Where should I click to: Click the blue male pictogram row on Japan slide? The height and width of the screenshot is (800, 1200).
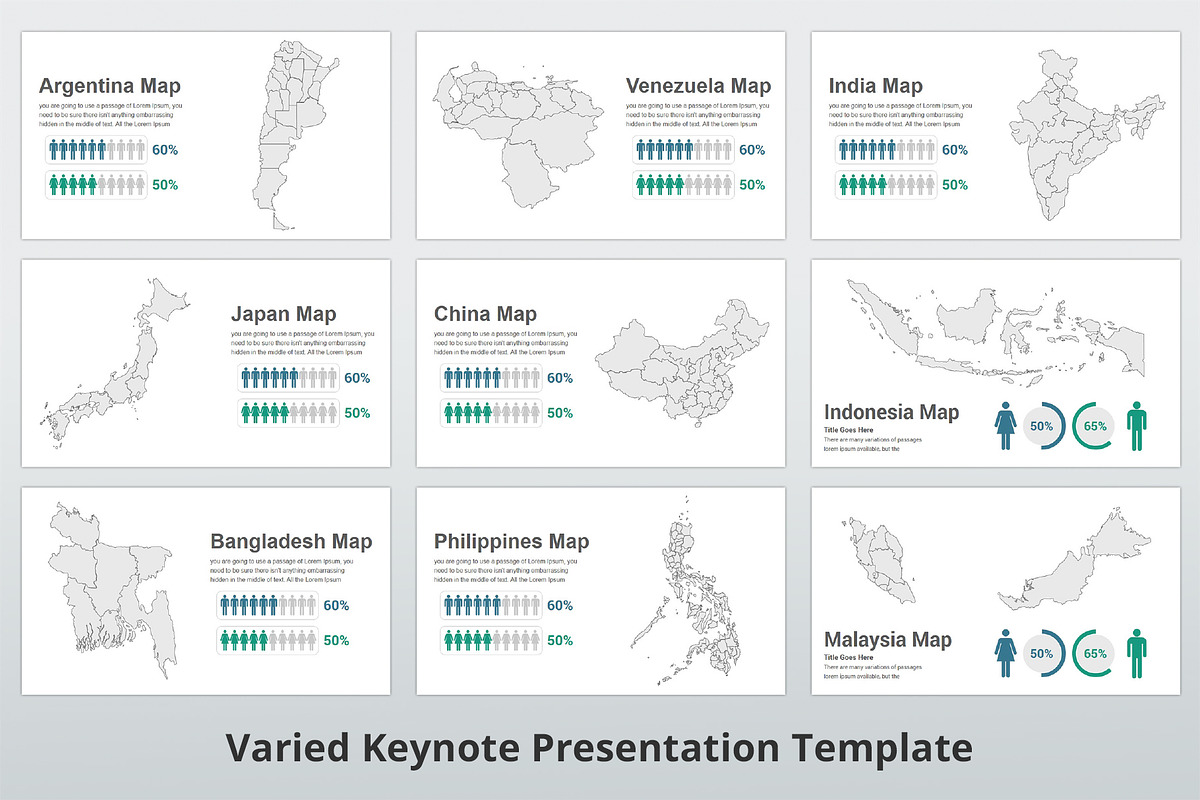(x=288, y=378)
